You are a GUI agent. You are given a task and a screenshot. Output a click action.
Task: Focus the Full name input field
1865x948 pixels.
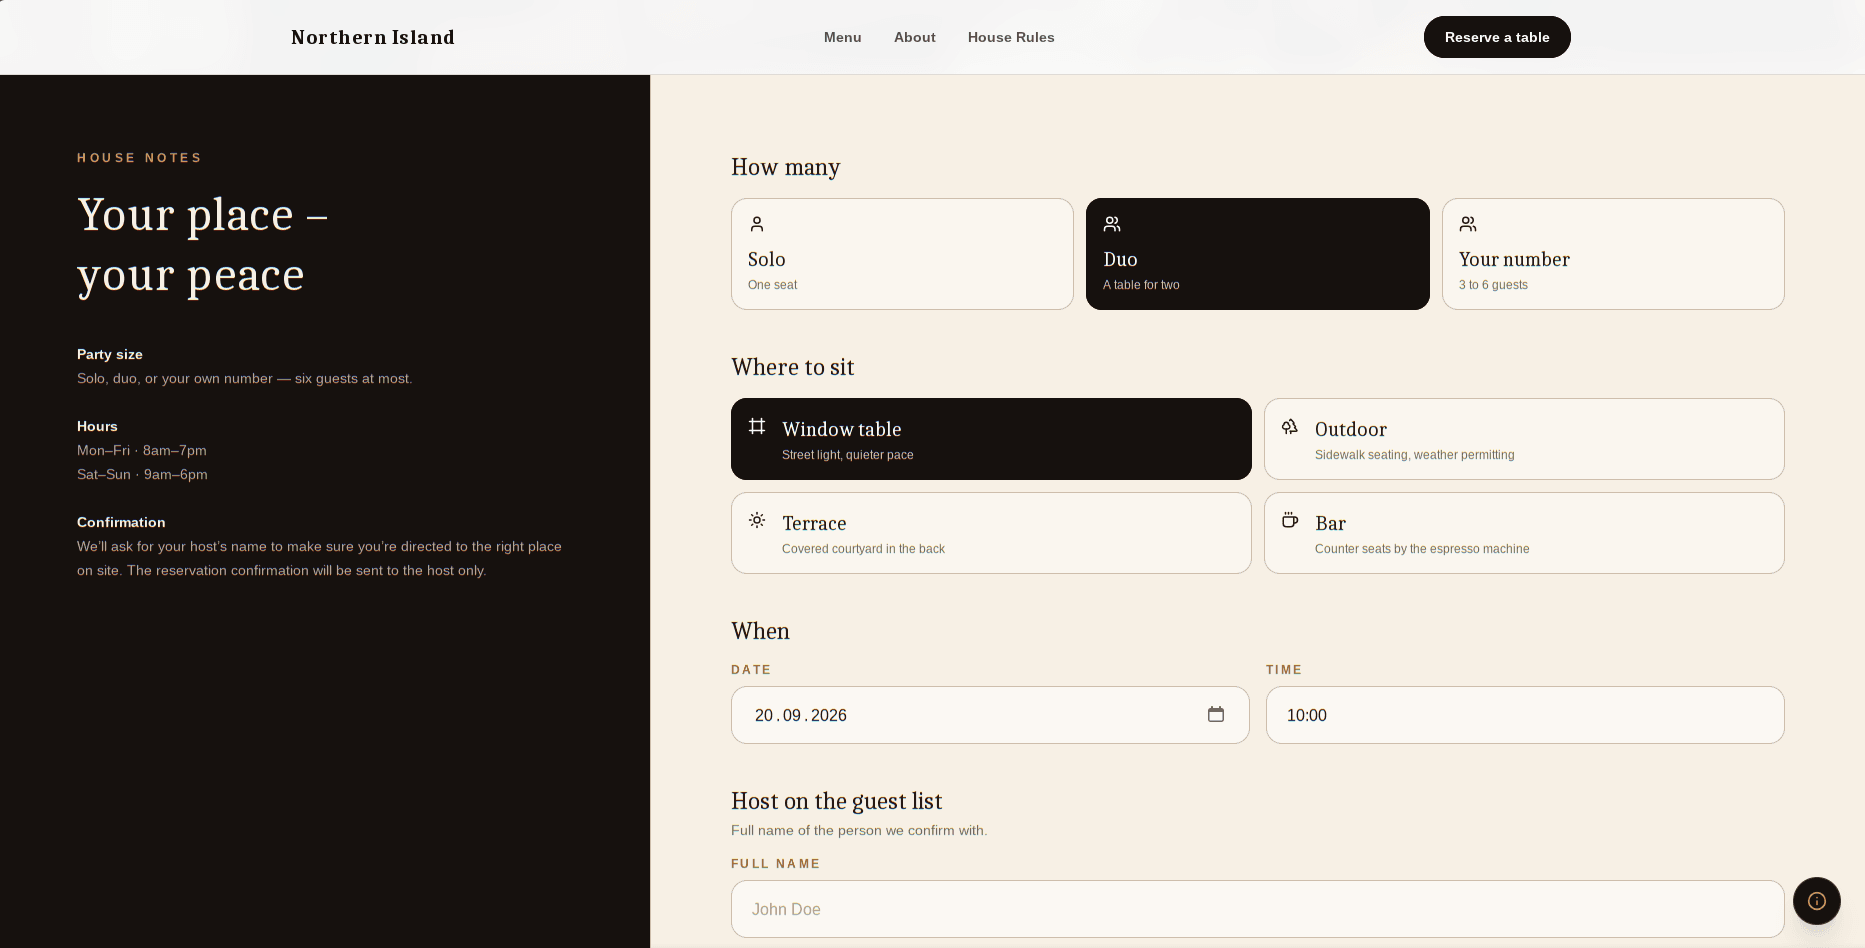point(1258,909)
